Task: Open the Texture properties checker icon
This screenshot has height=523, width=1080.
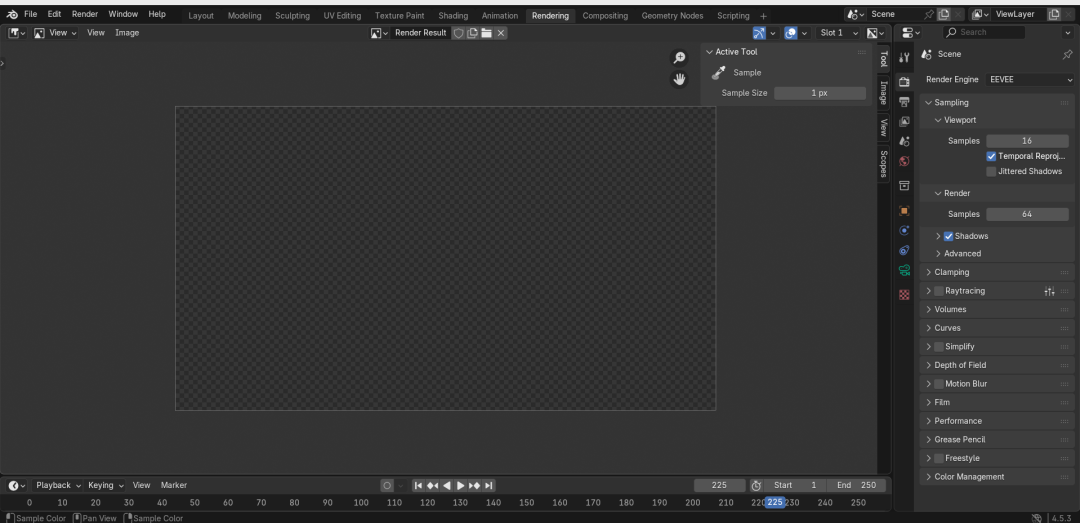Action: [904, 295]
